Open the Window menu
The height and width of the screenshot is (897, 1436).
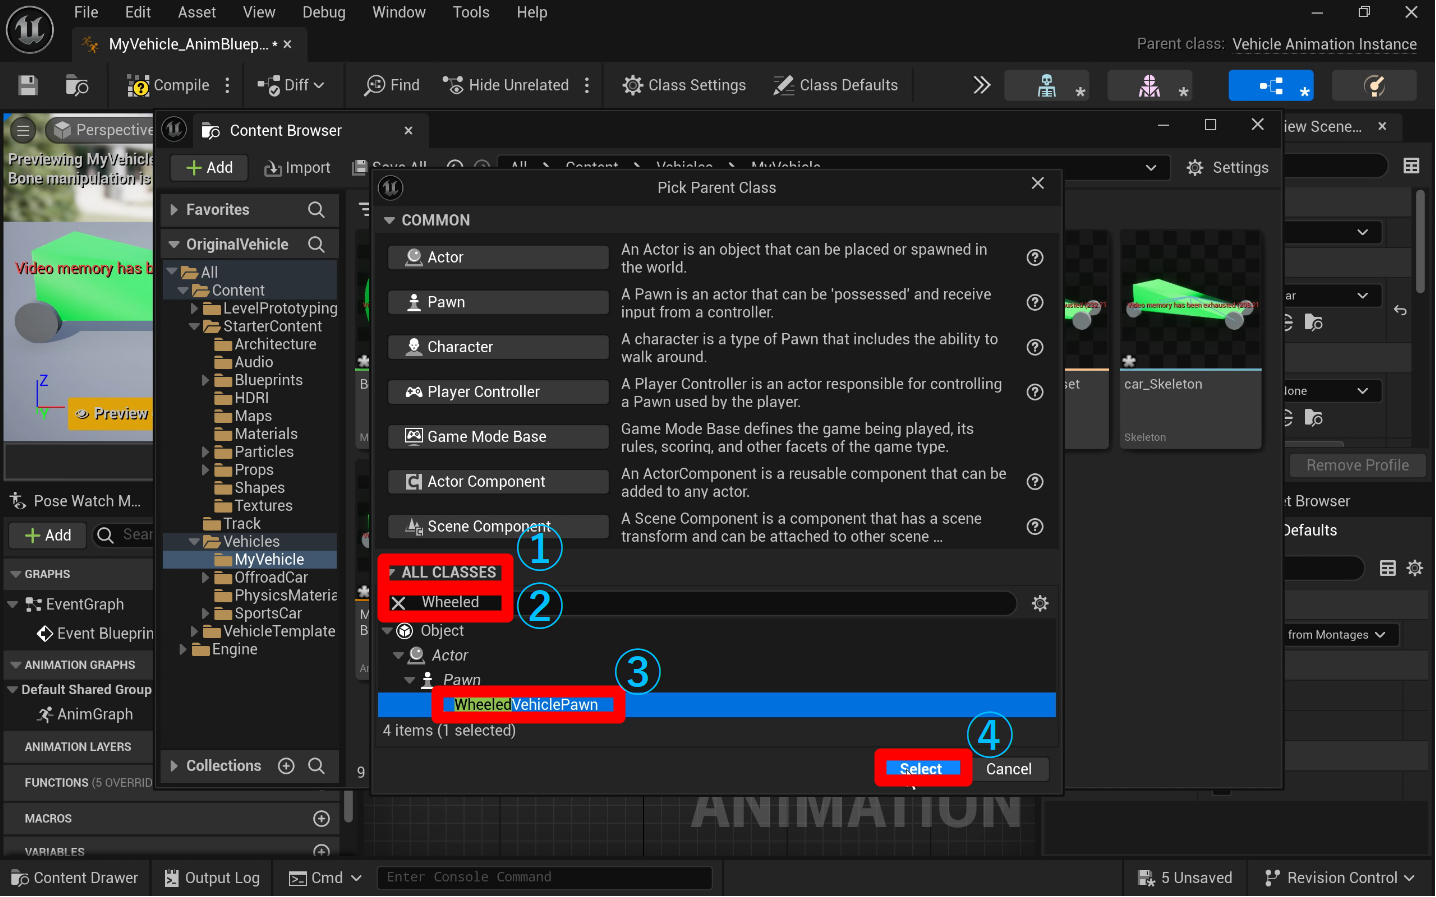pyautogui.click(x=399, y=12)
